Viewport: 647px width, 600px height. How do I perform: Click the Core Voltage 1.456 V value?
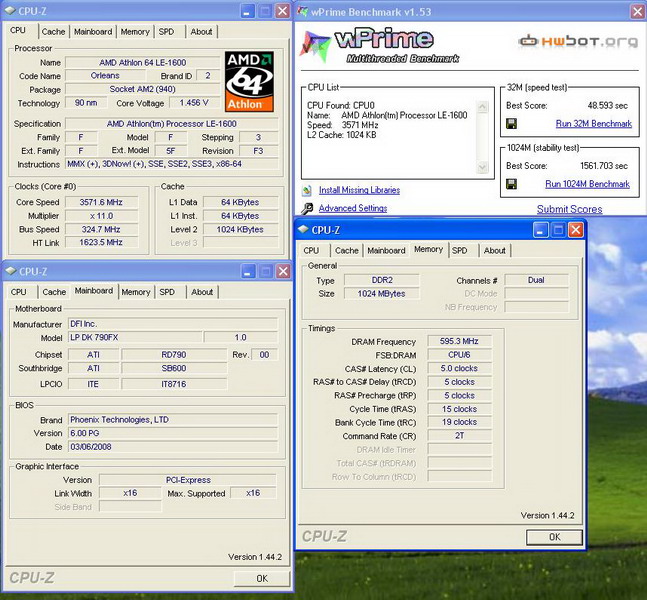coord(194,103)
